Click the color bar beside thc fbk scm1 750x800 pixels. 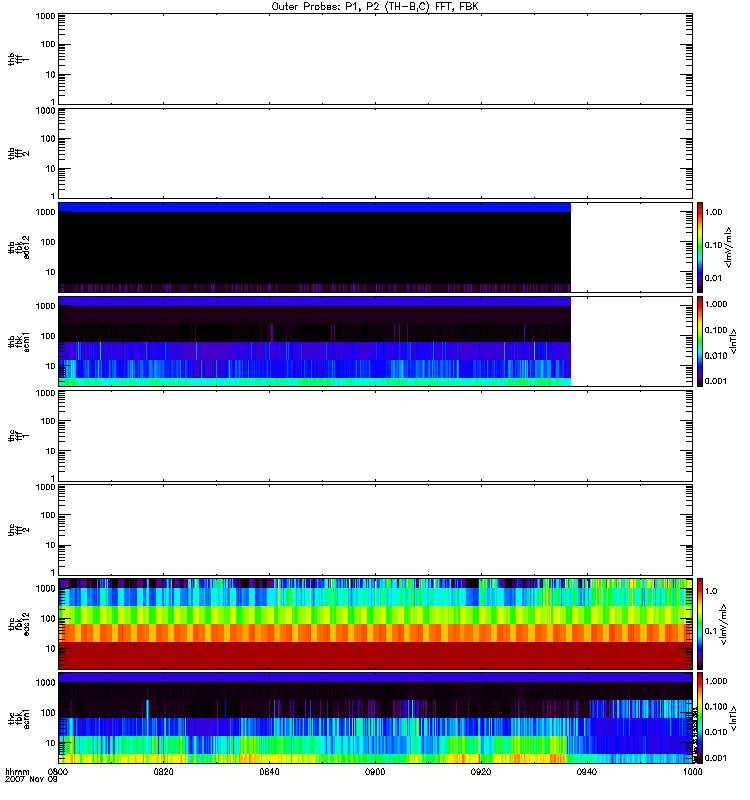point(700,718)
